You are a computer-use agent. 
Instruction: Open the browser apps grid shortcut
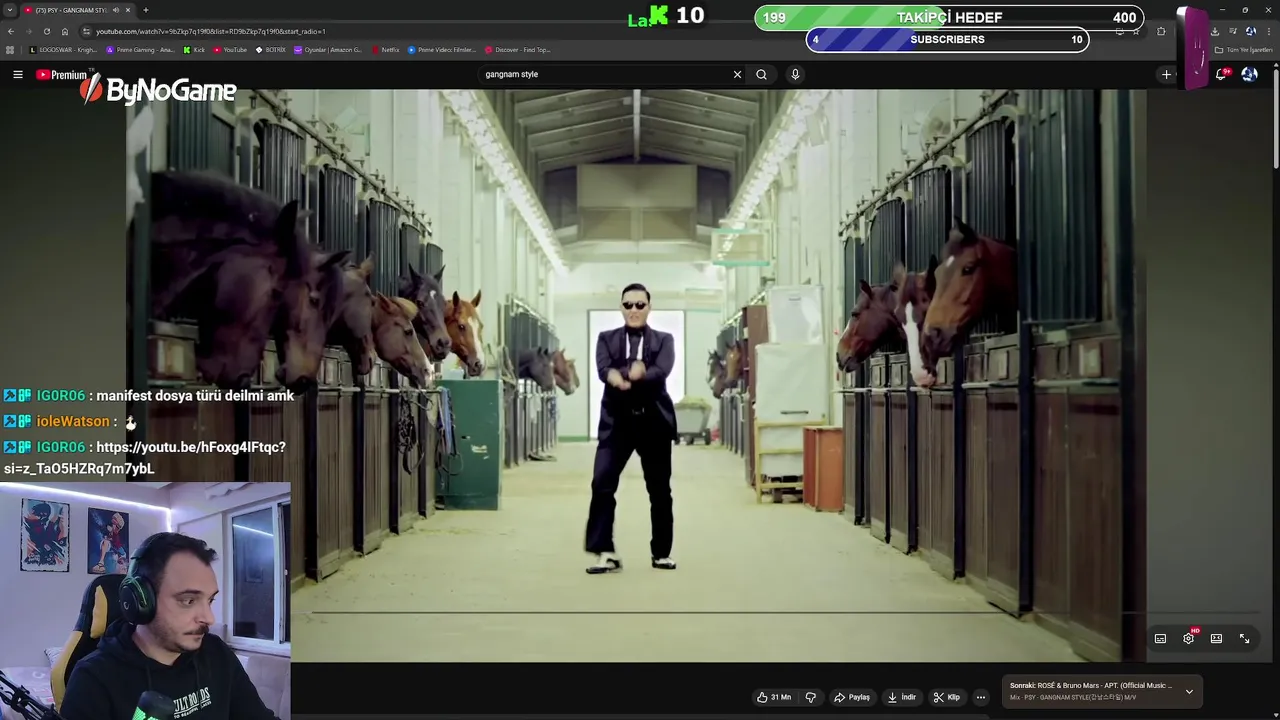pyautogui.click(x=9, y=50)
